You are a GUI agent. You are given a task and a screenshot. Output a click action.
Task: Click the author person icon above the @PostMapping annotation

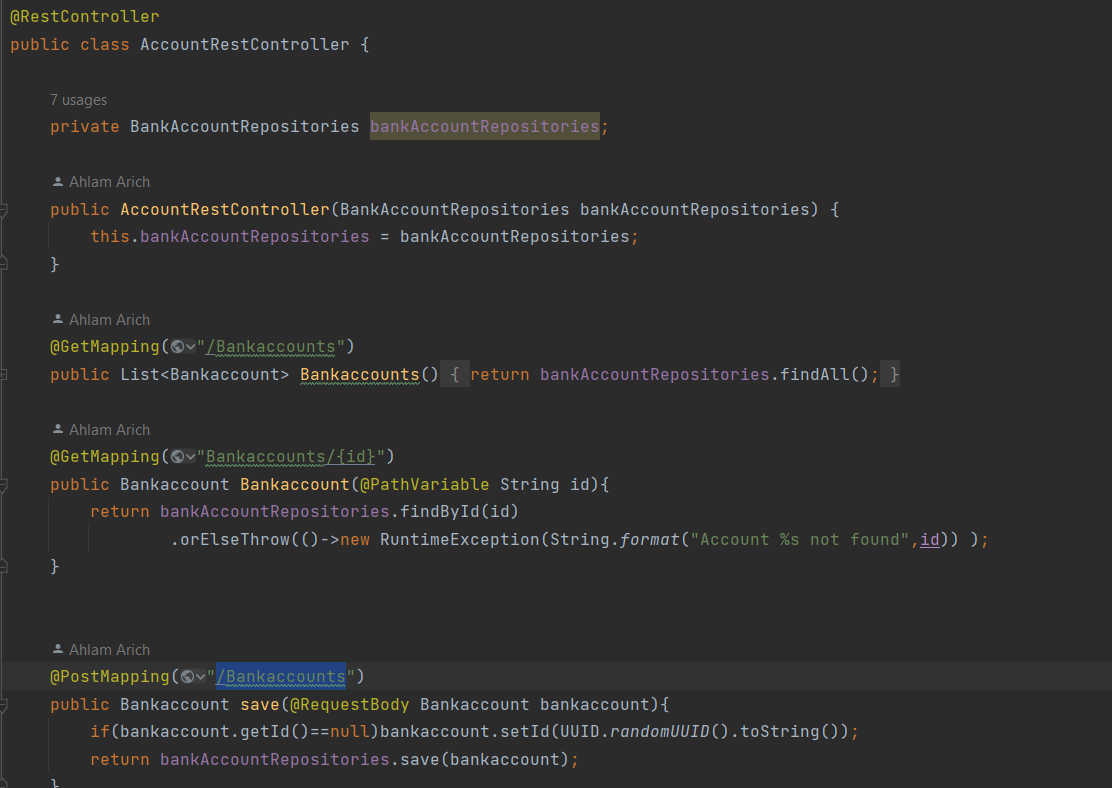coord(58,650)
